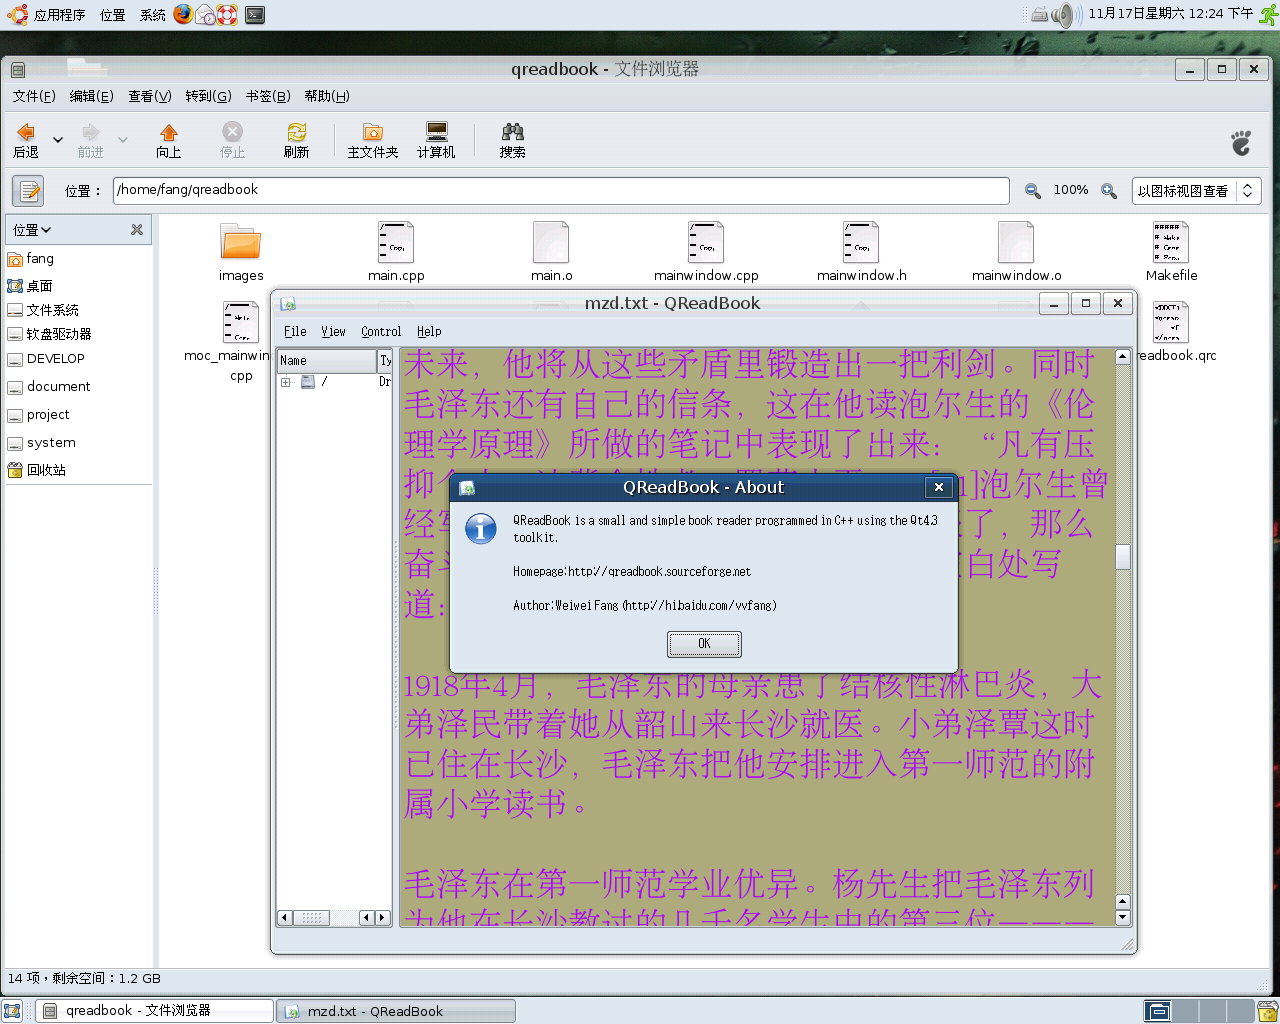Click OK in the QReadBook About dialog
The image size is (1280, 1024).
click(x=704, y=644)
